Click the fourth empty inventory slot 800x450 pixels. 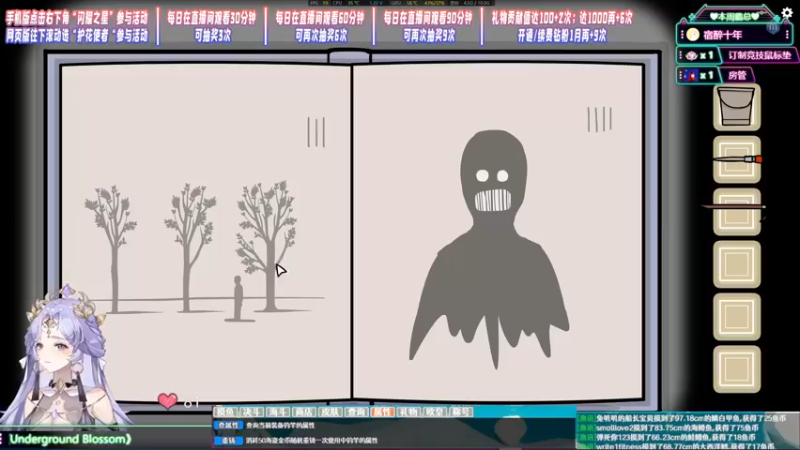click(737, 265)
